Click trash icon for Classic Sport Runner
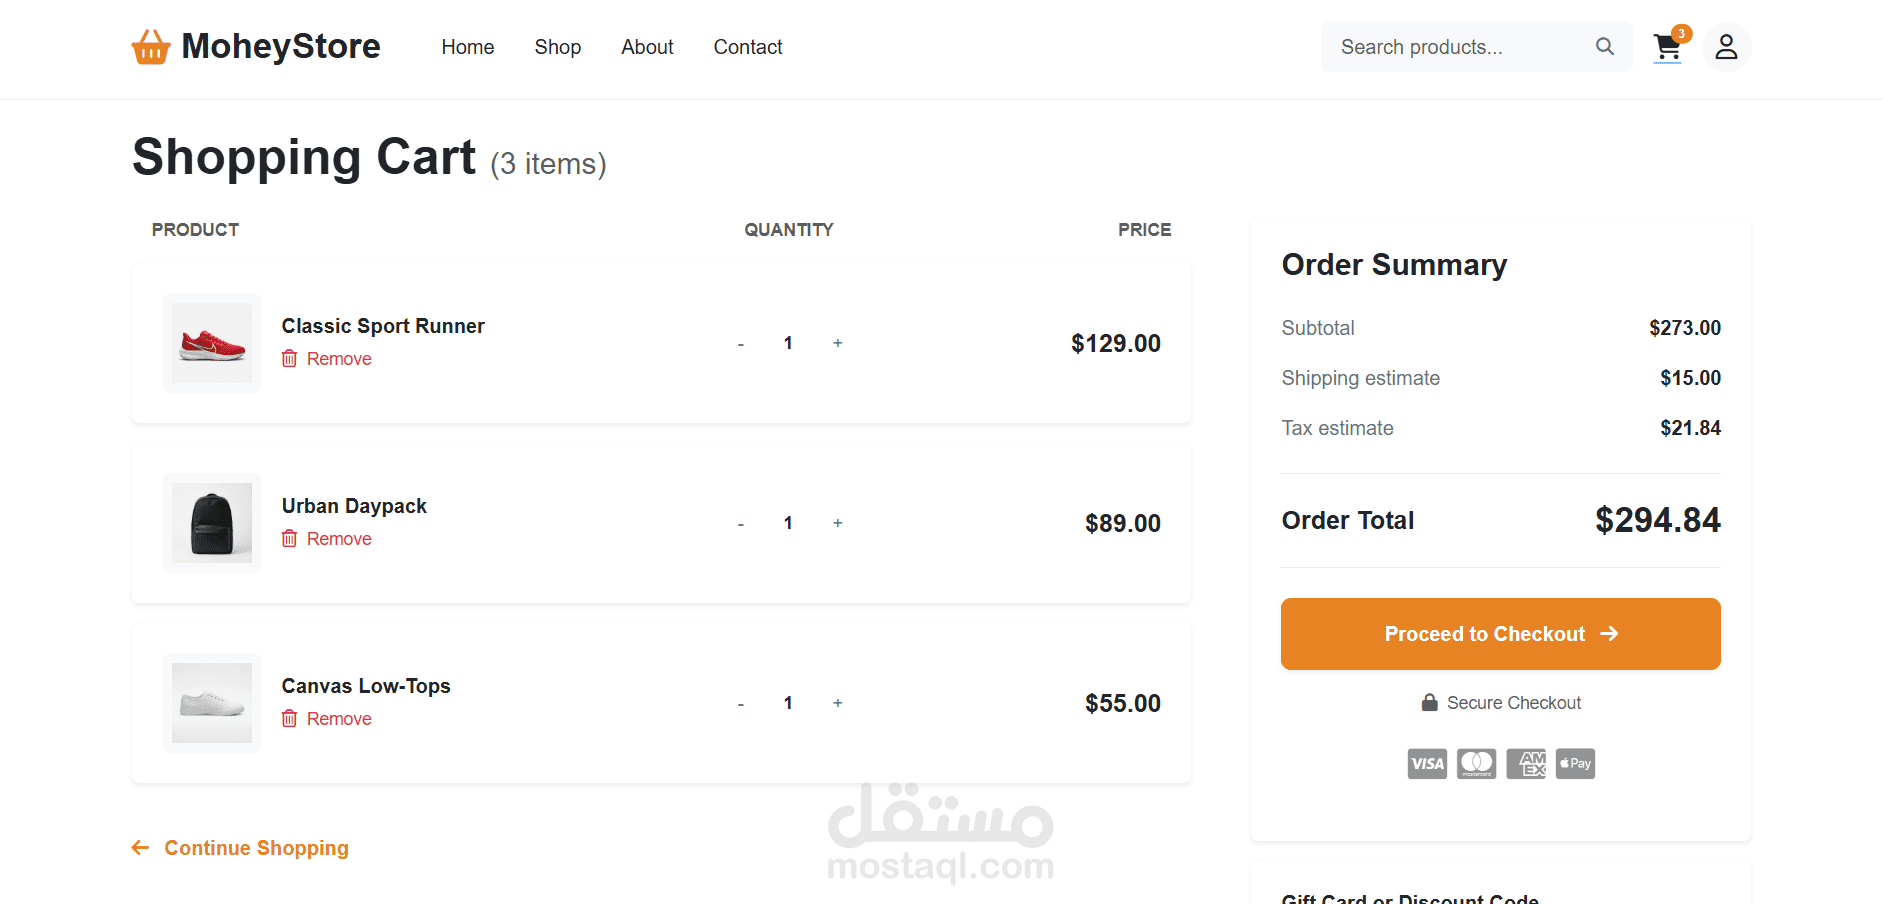 pos(289,359)
